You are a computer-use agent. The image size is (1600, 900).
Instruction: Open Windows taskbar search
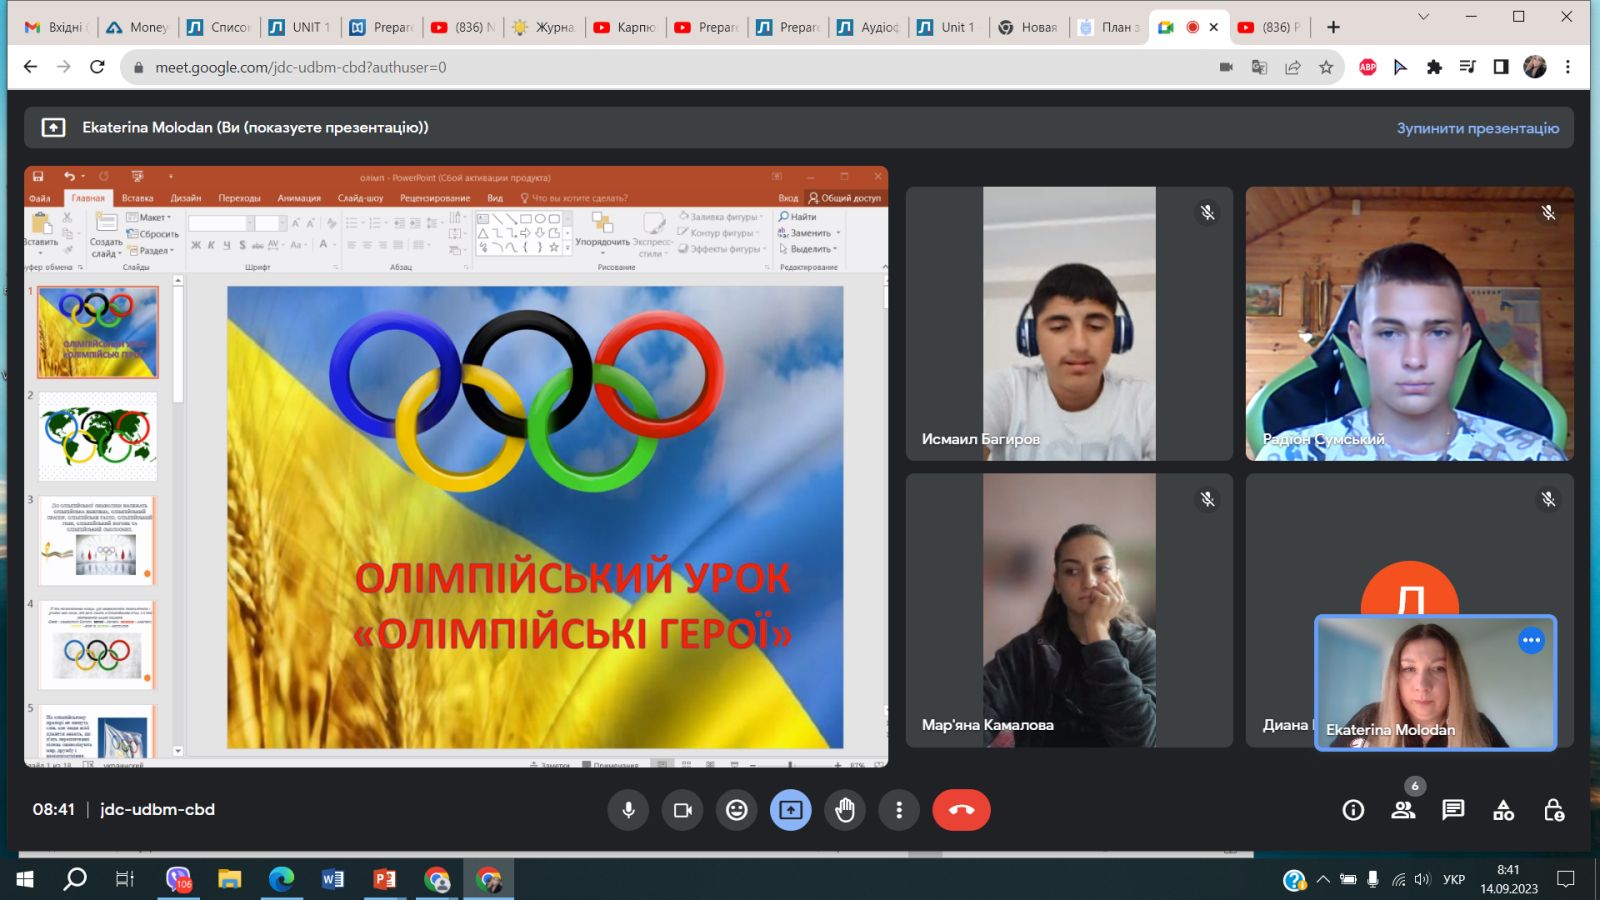point(75,879)
